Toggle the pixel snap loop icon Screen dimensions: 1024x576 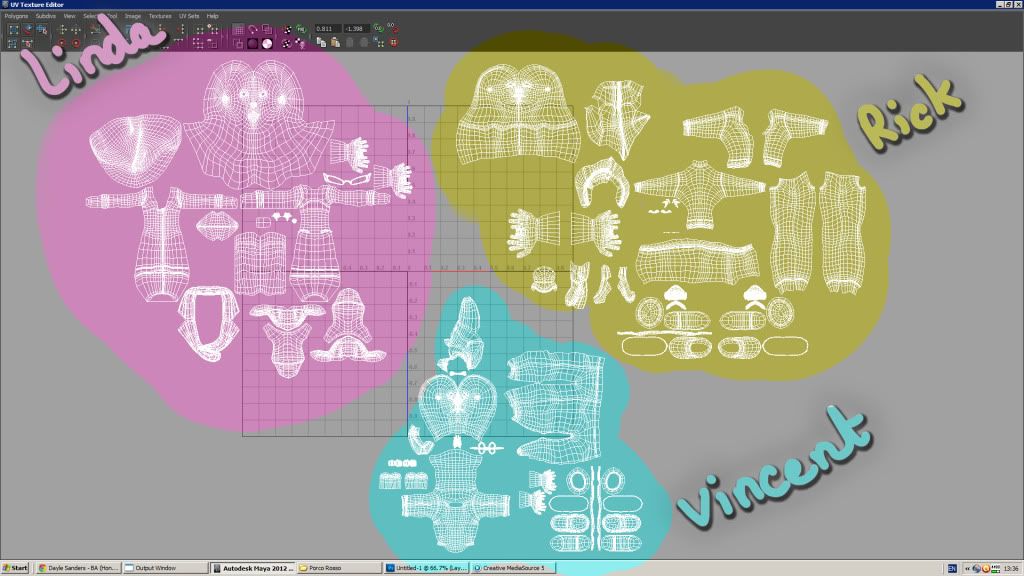click(x=253, y=29)
